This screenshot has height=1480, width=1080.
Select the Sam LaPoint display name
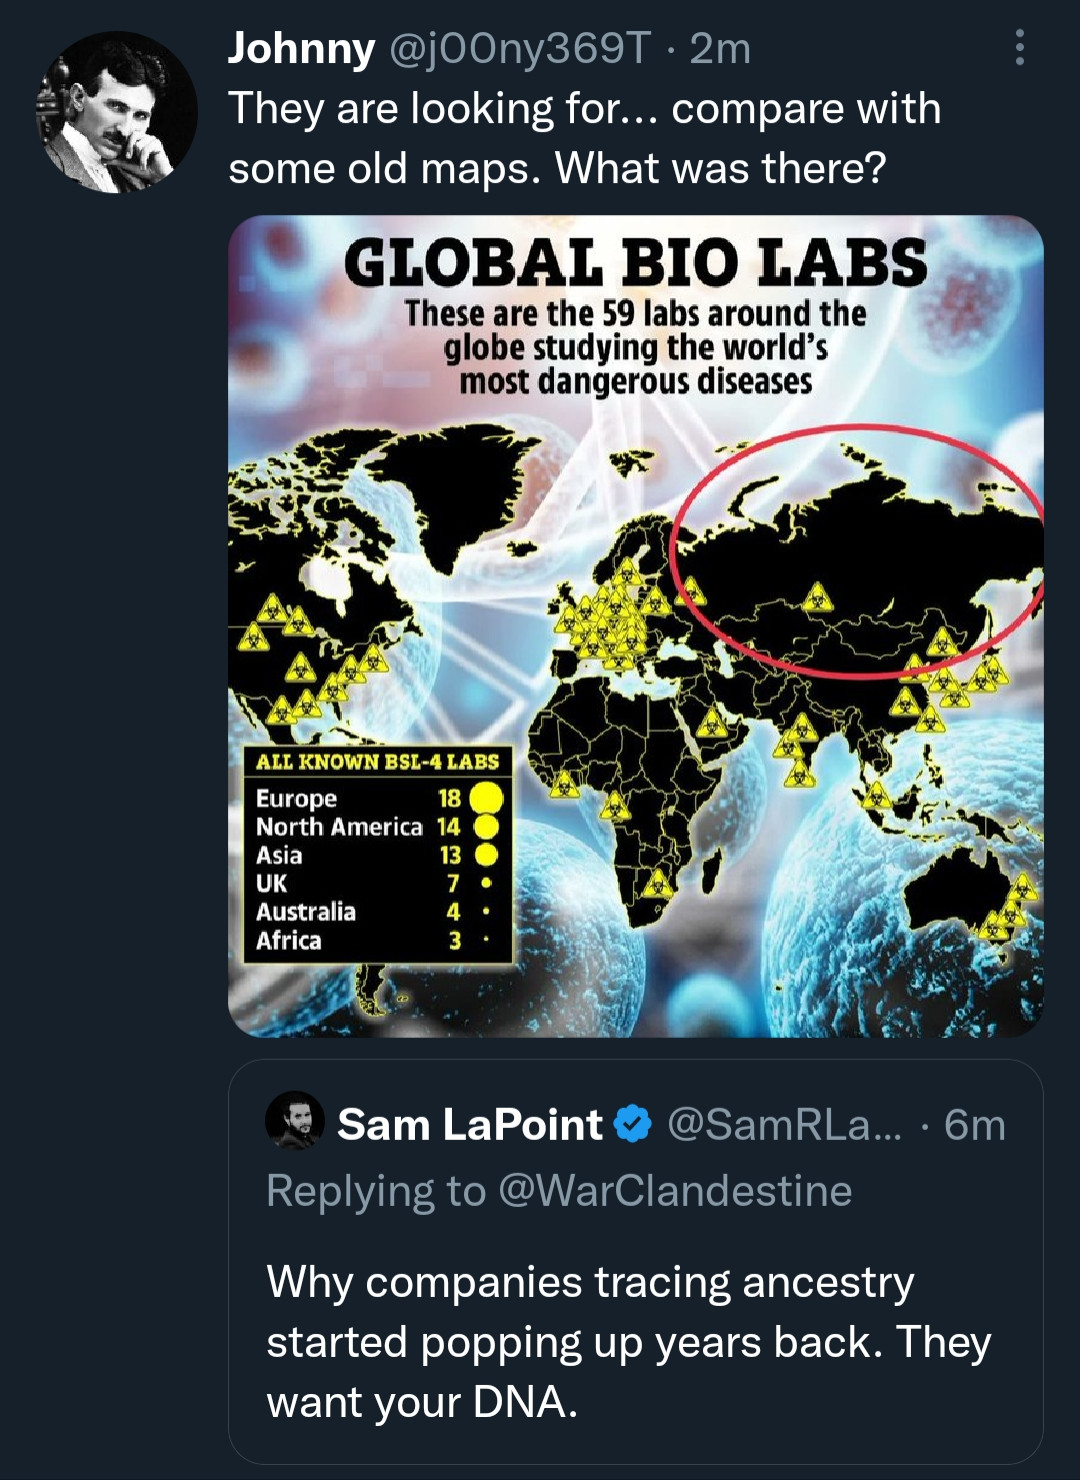point(469,1125)
